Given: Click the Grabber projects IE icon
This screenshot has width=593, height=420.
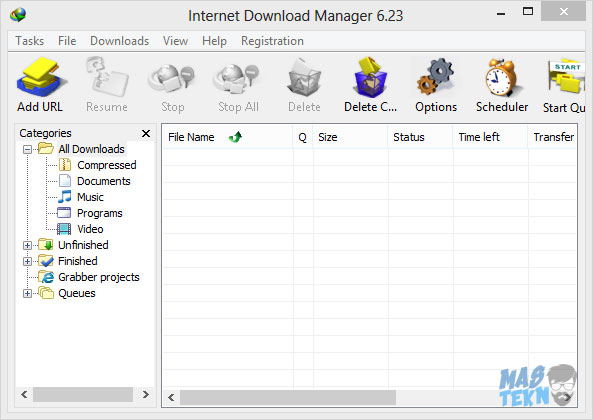Looking at the screenshot, I should (46, 277).
